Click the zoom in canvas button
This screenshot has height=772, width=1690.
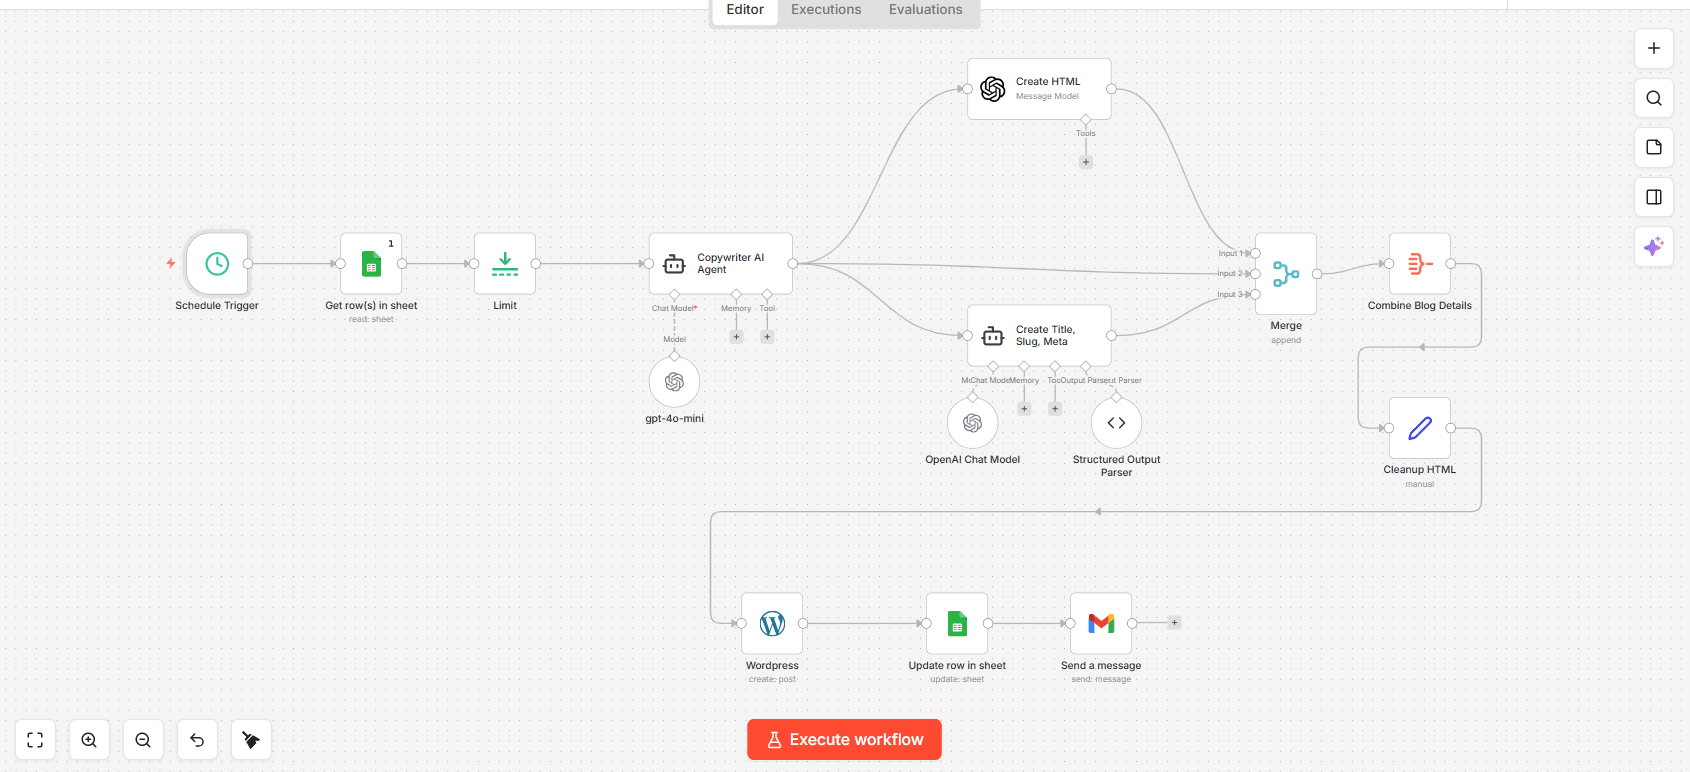pyautogui.click(x=89, y=740)
